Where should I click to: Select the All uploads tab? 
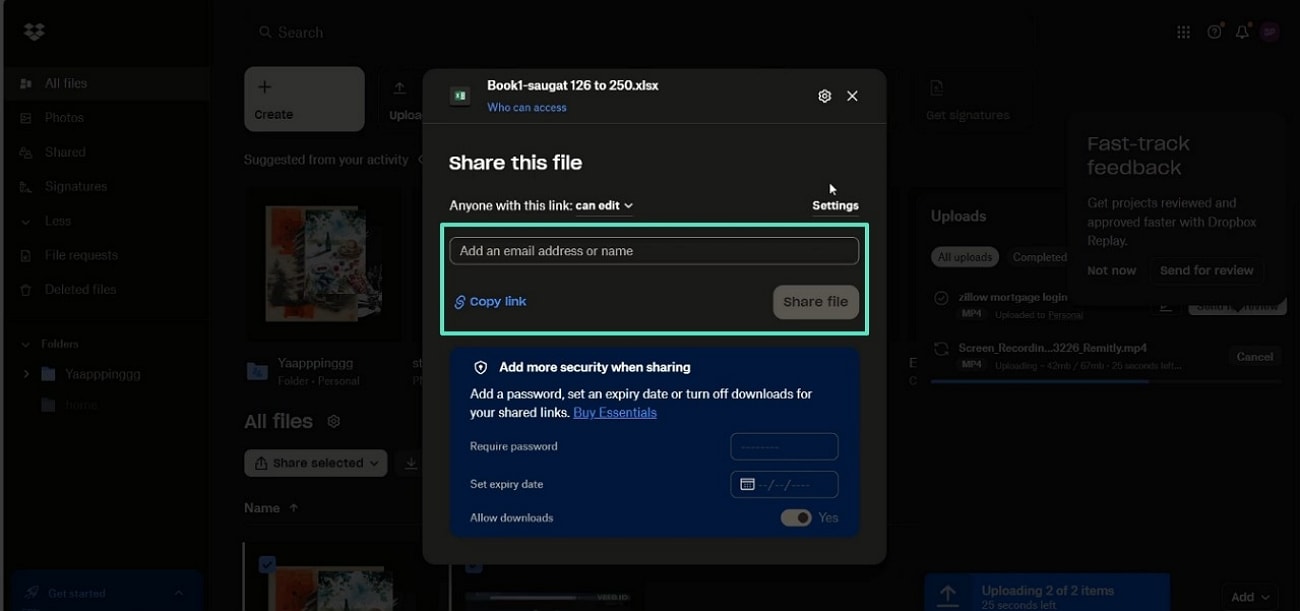pos(964,257)
